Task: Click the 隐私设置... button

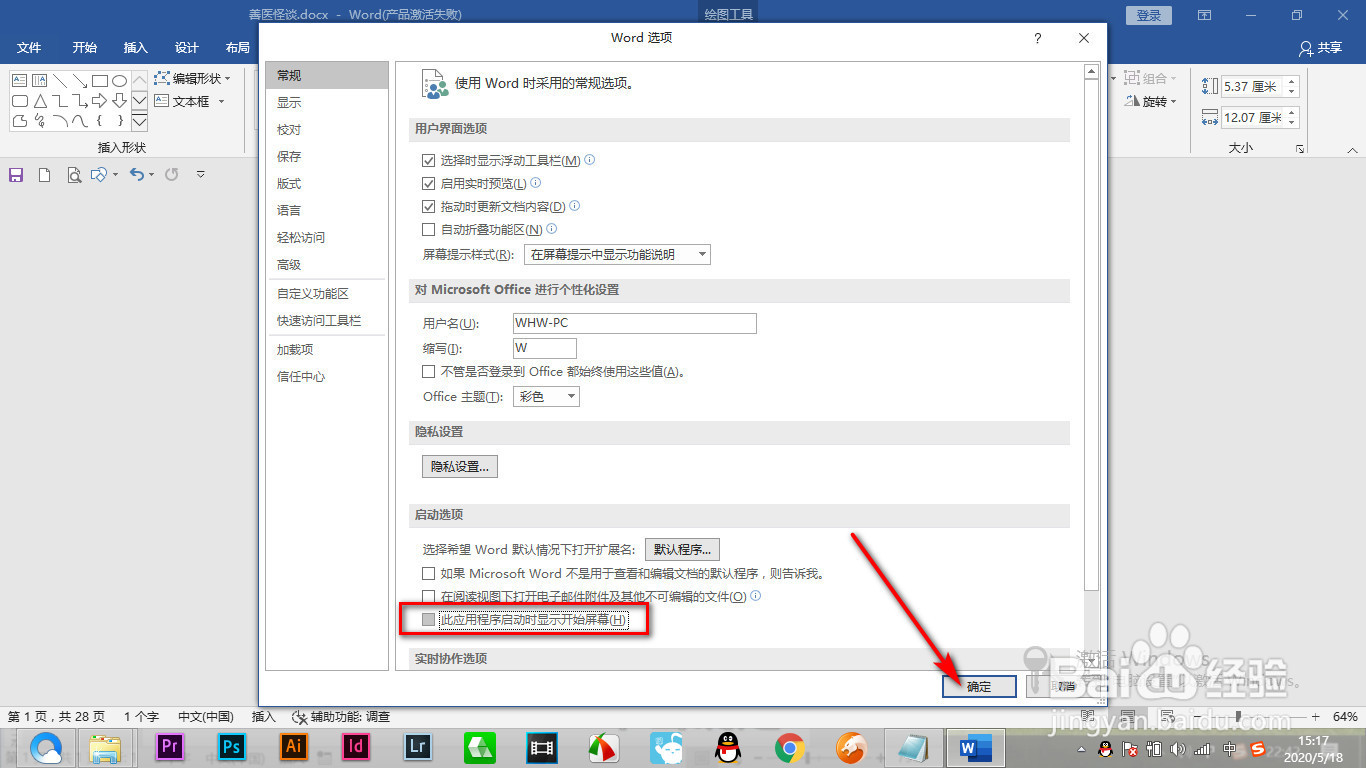Action: click(x=460, y=467)
